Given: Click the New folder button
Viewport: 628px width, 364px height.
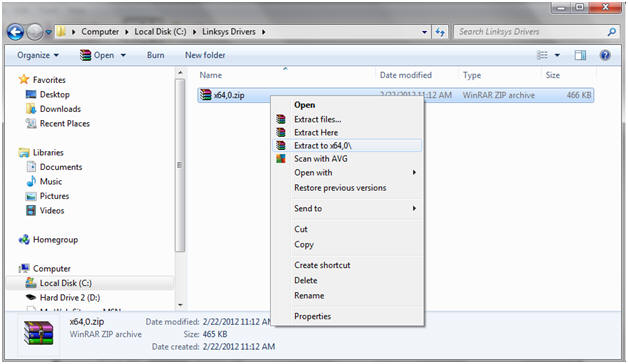Looking at the screenshot, I should [x=205, y=55].
